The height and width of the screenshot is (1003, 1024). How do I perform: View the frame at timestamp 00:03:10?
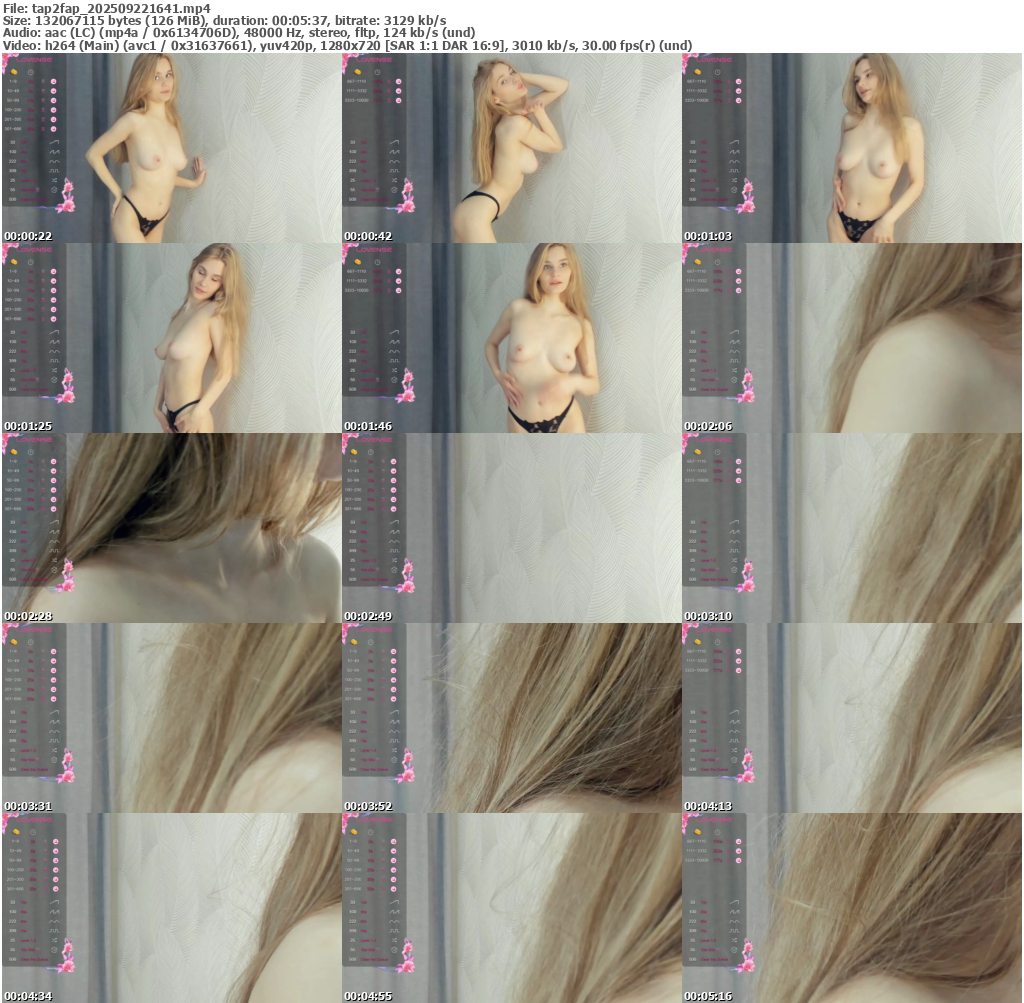coord(852,528)
